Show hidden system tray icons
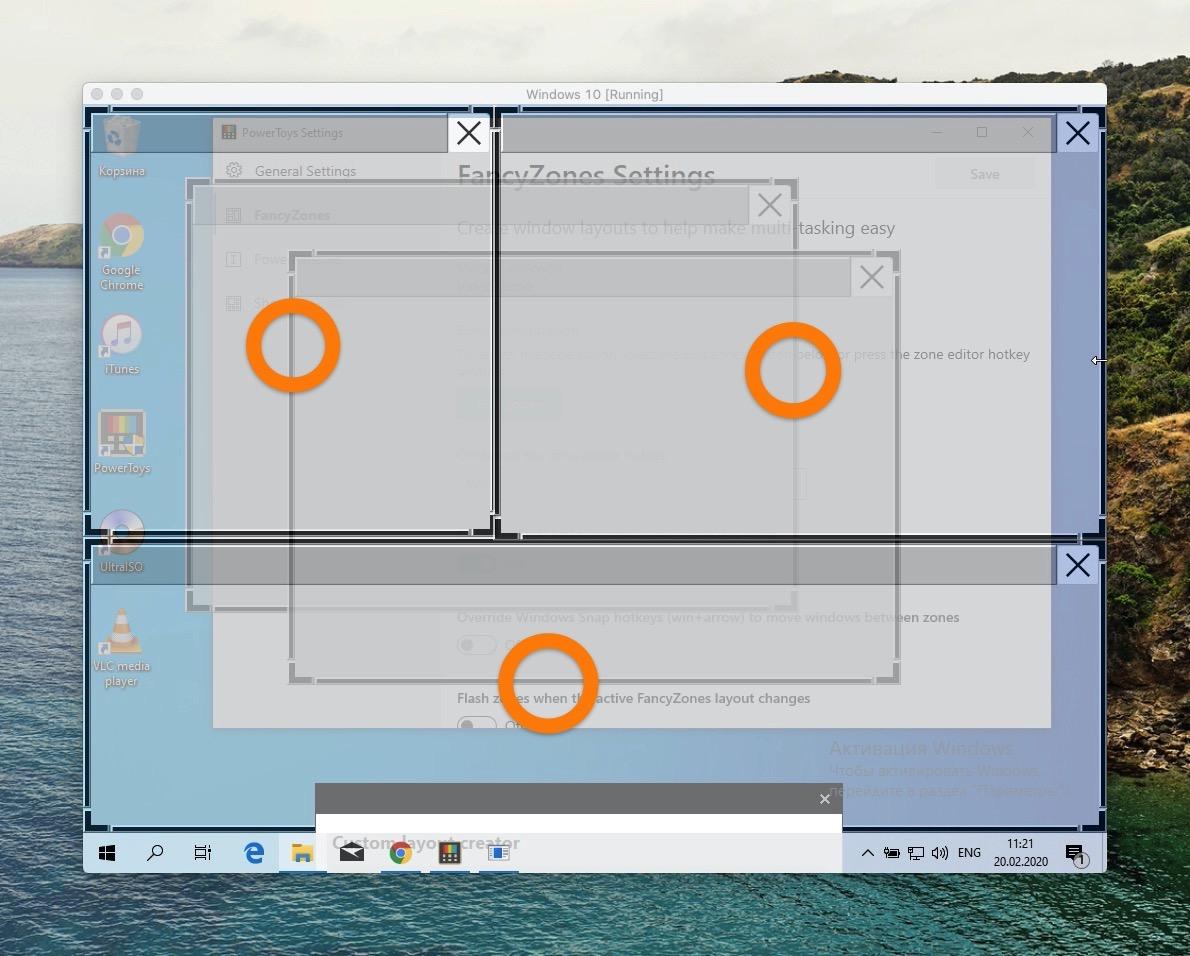The image size is (1190, 956). coord(867,853)
